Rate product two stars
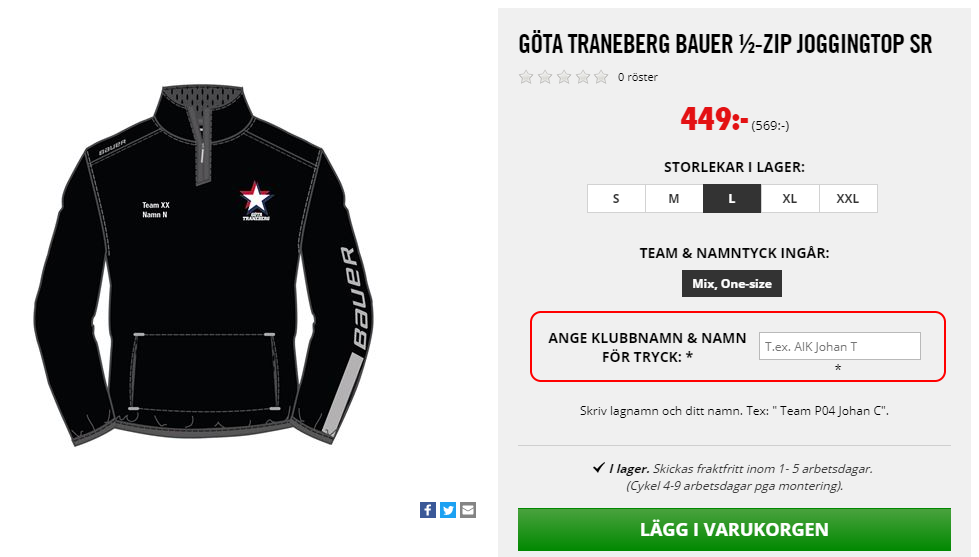This screenshot has width=979, height=557. (x=545, y=77)
